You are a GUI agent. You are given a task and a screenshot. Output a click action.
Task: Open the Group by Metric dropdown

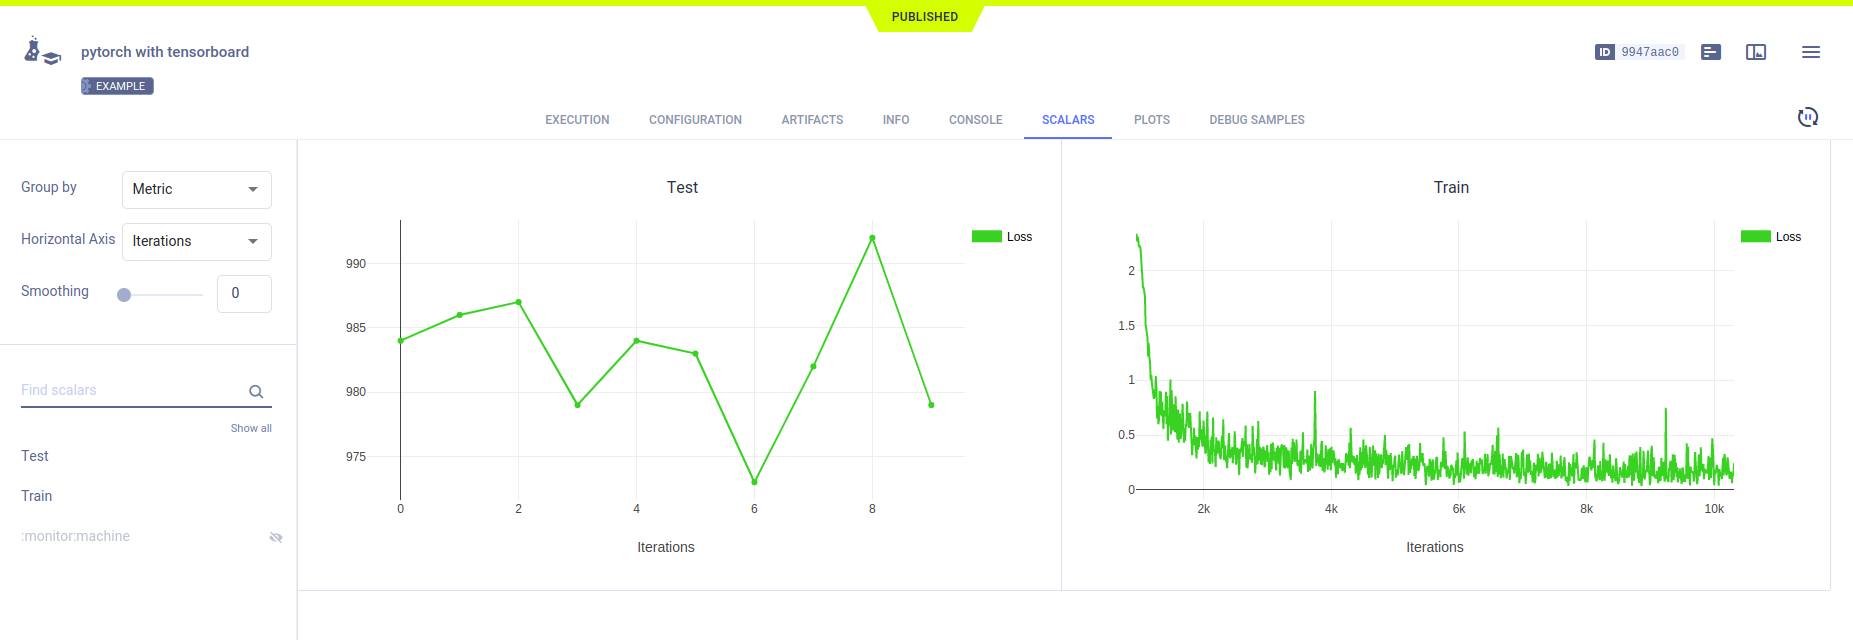[197, 189]
